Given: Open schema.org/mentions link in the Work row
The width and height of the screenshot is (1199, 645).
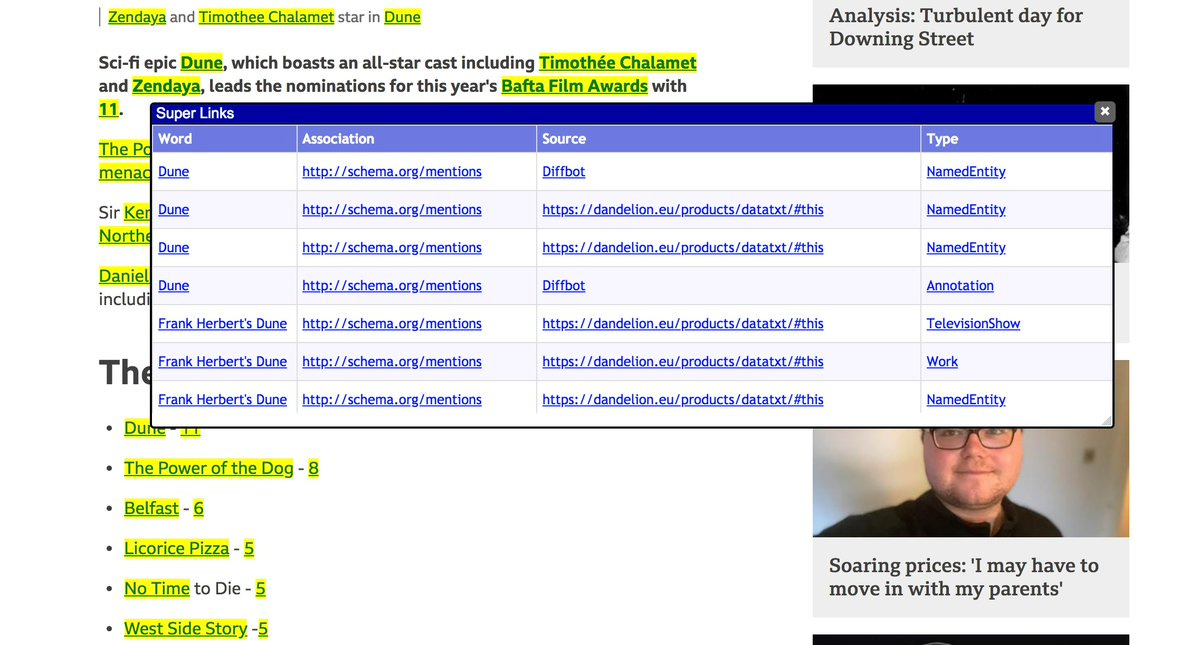Looking at the screenshot, I should tap(392, 361).
